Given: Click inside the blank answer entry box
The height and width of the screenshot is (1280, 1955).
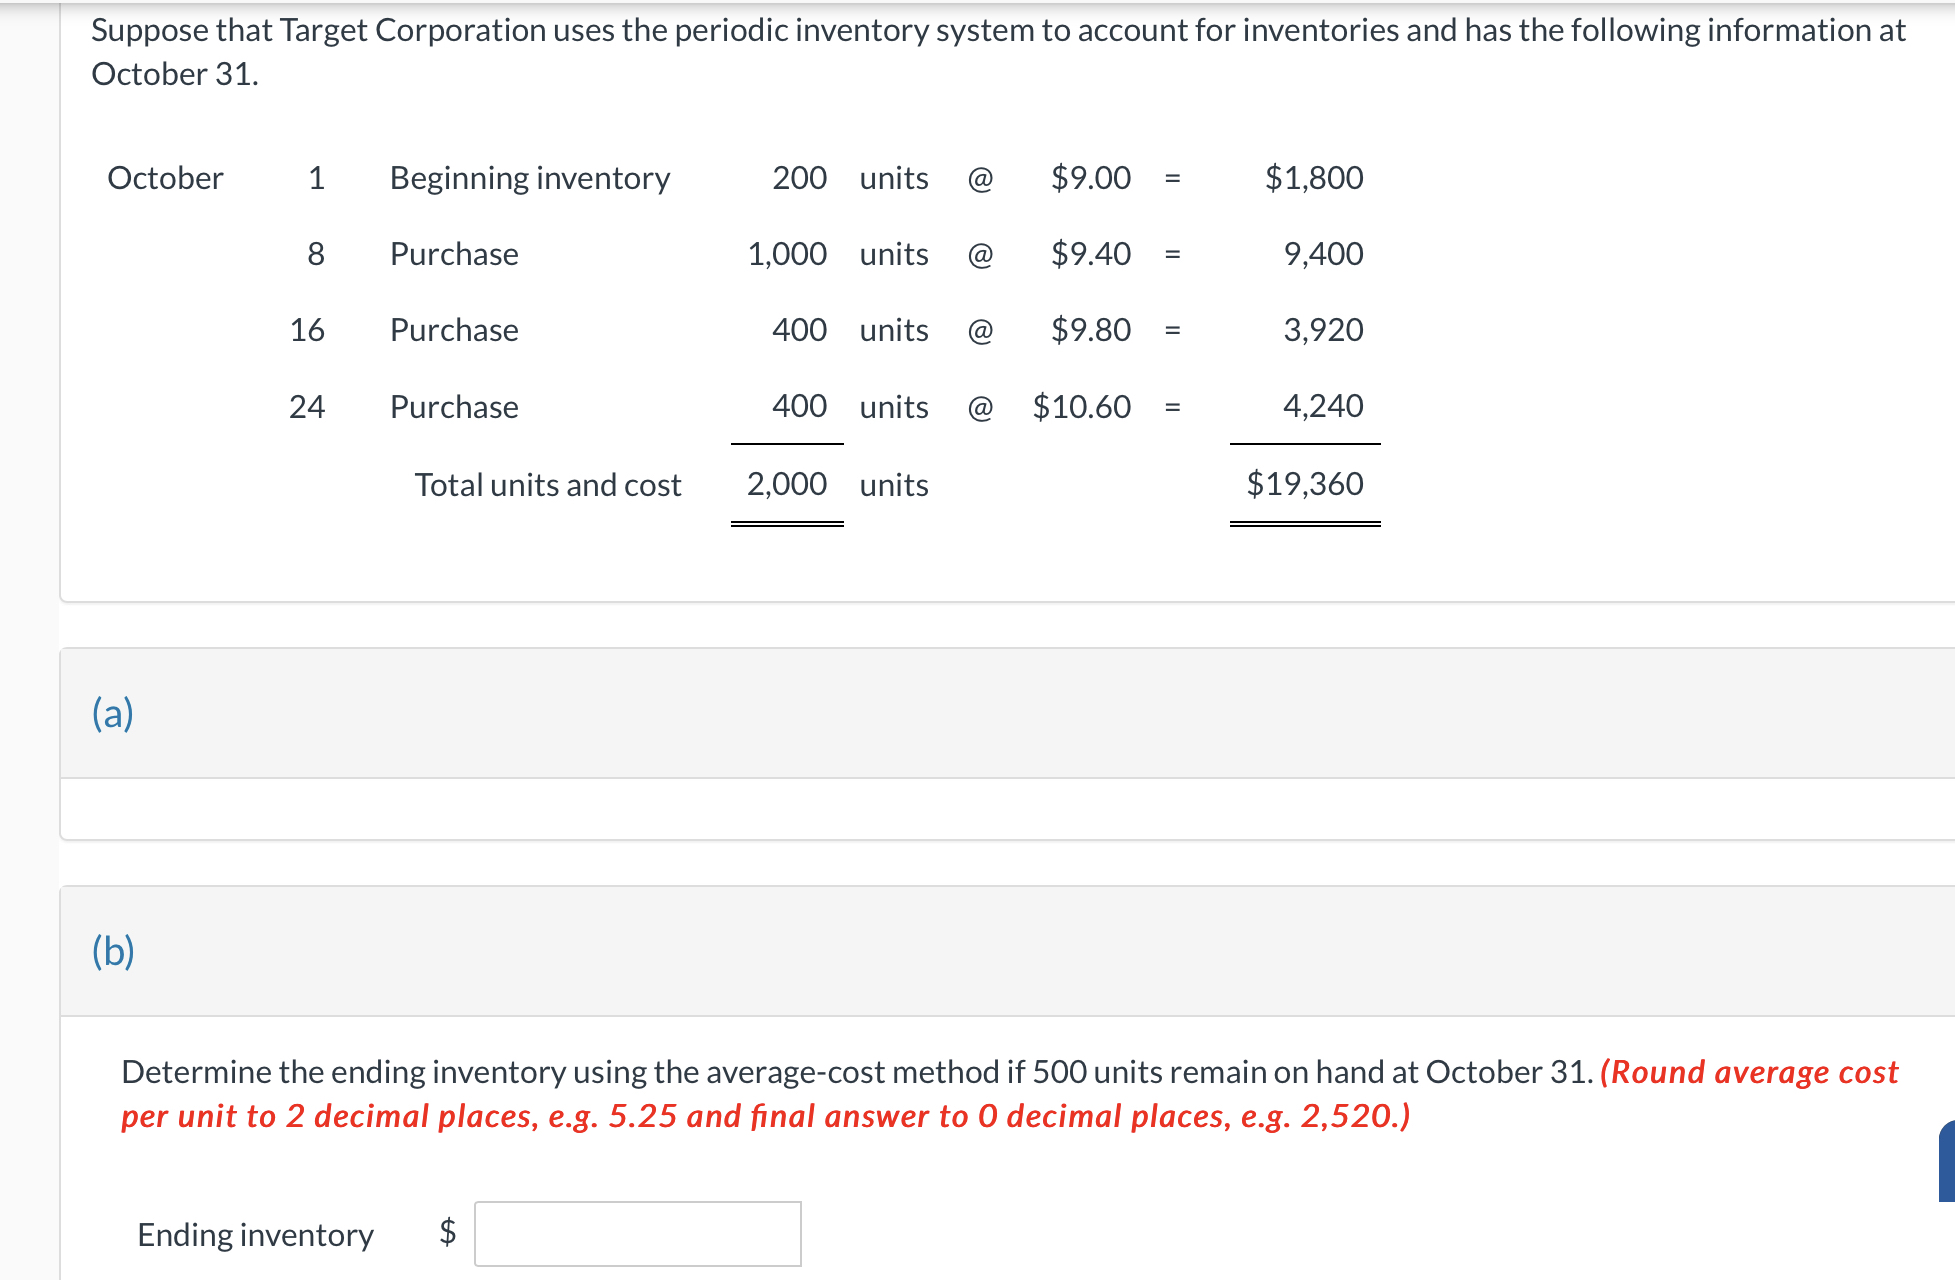Looking at the screenshot, I should coord(637,1235).
